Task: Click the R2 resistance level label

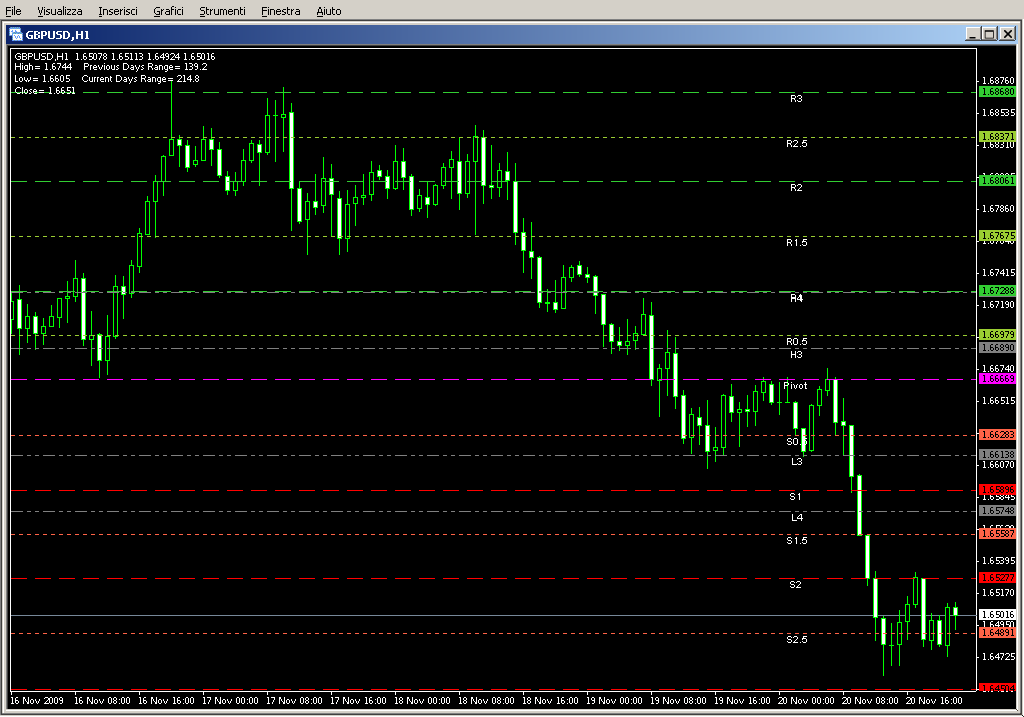Action: (796, 187)
